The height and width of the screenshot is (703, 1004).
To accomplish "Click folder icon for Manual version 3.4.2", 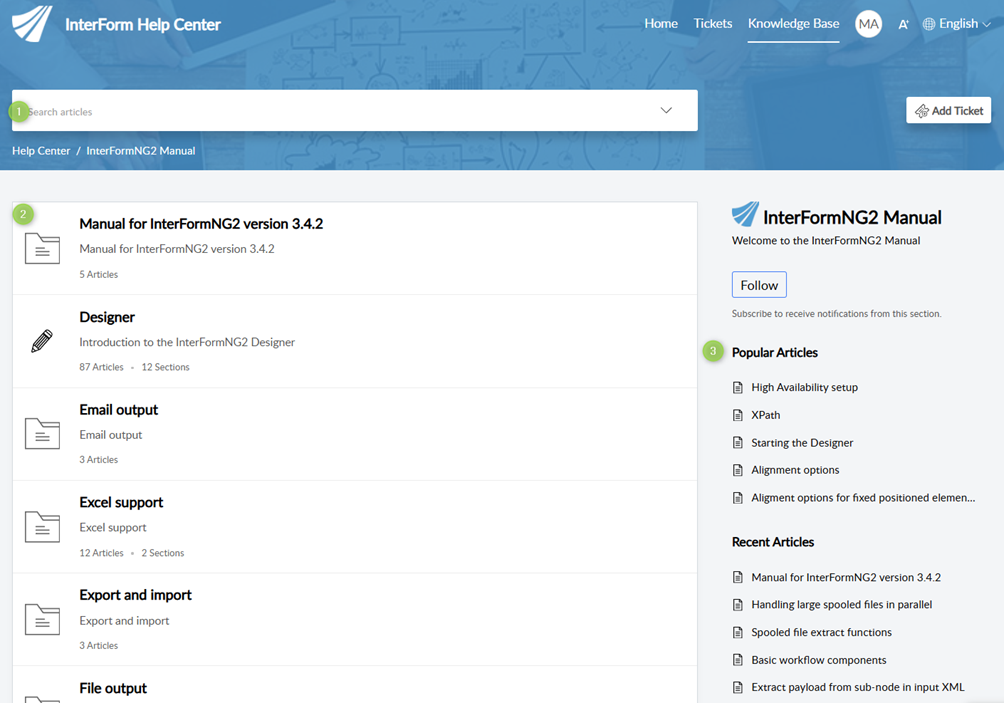I will pyautogui.click(x=42, y=248).
